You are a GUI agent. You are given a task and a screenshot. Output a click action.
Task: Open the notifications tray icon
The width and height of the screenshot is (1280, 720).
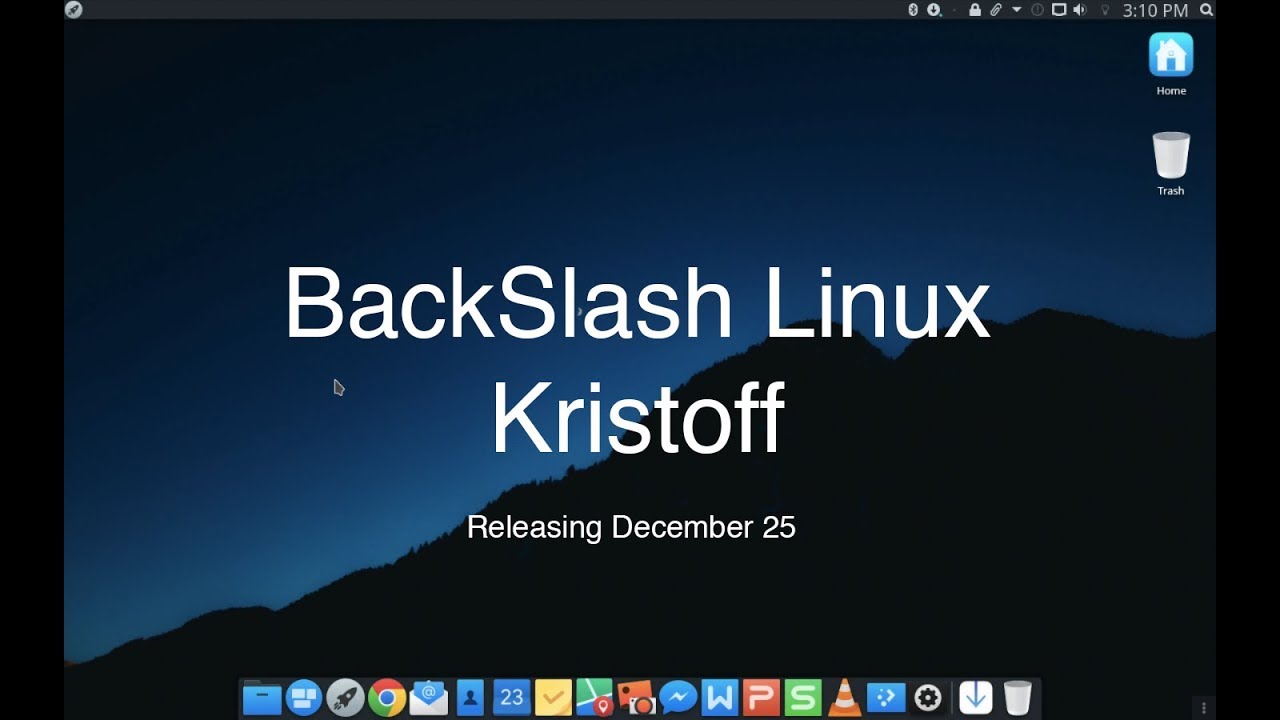coord(1037,10)
